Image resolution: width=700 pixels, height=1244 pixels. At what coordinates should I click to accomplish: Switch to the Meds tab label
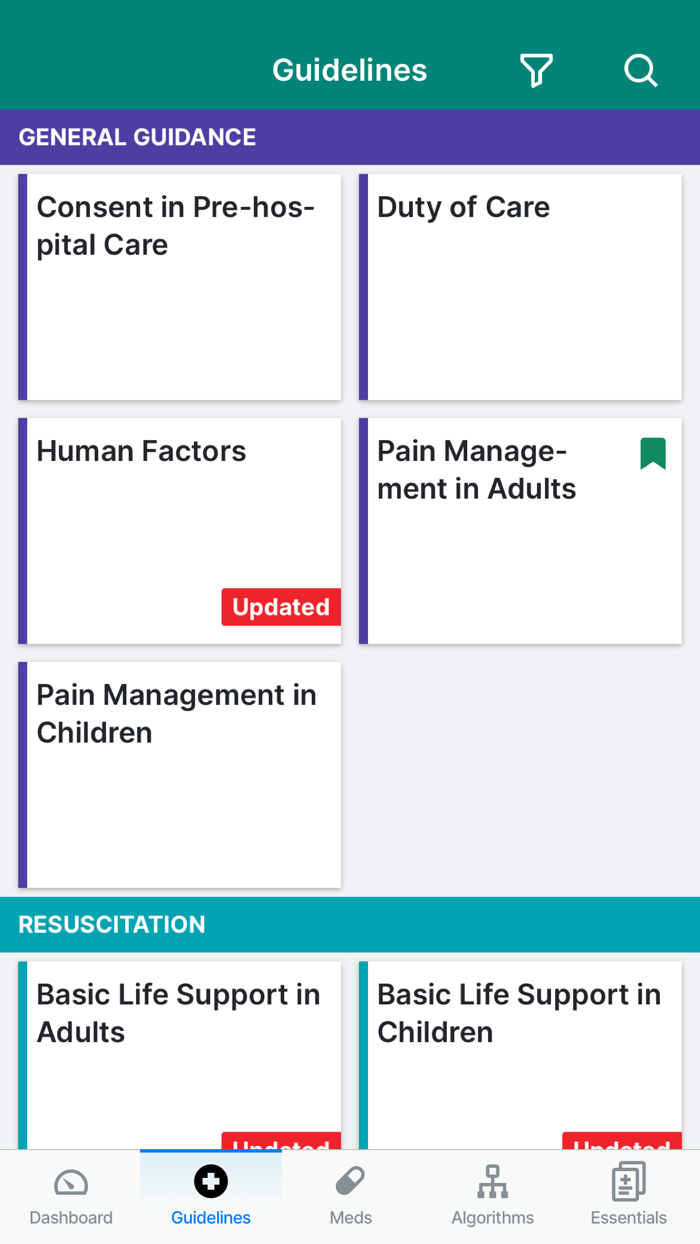(350, 1218)
